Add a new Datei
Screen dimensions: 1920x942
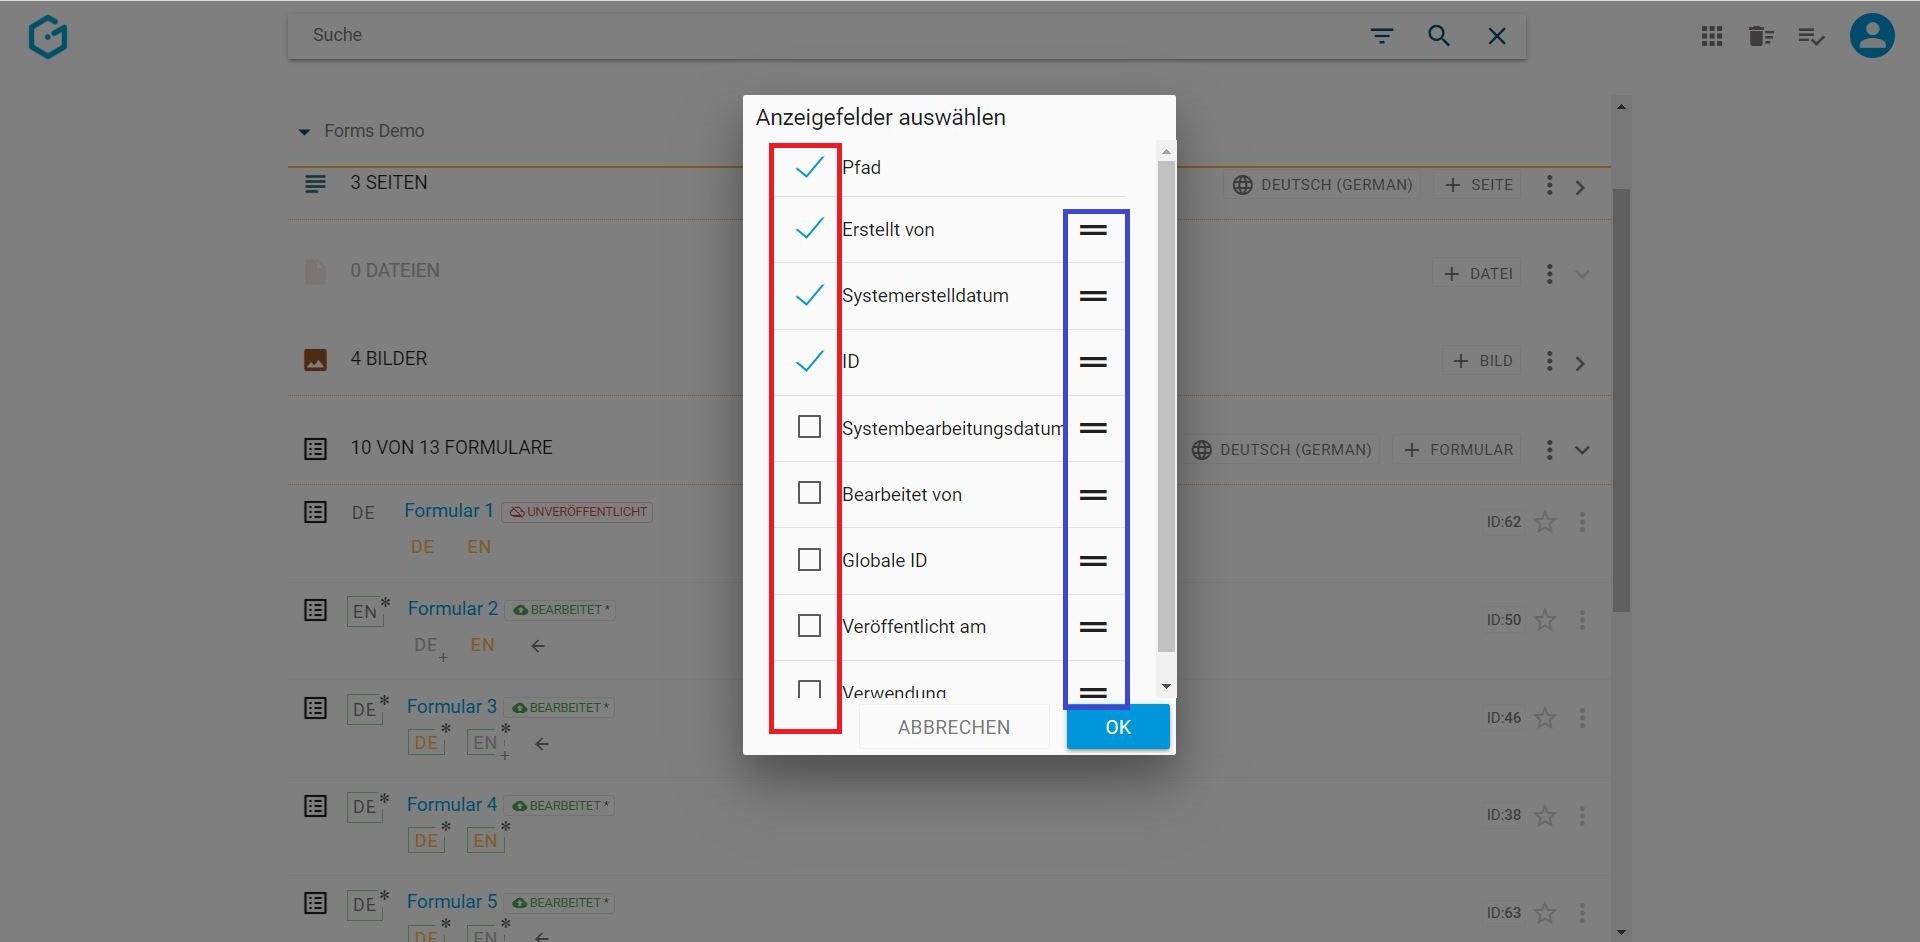coord(1478,274)
